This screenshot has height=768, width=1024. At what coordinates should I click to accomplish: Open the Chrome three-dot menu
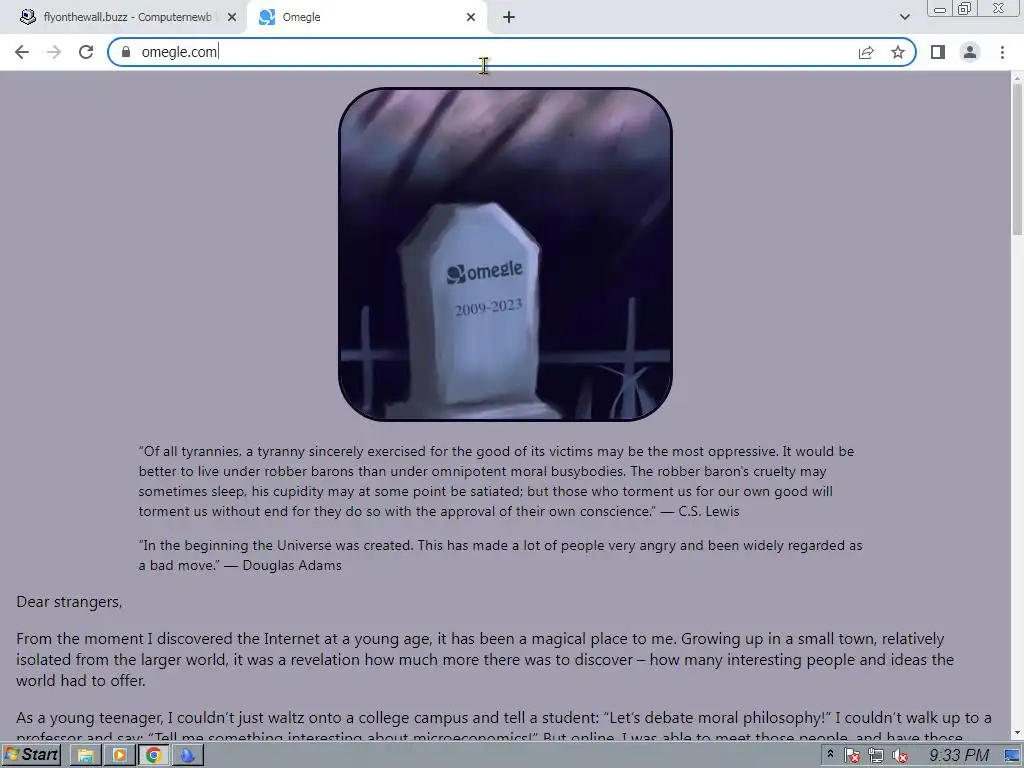coord(1002,52)
